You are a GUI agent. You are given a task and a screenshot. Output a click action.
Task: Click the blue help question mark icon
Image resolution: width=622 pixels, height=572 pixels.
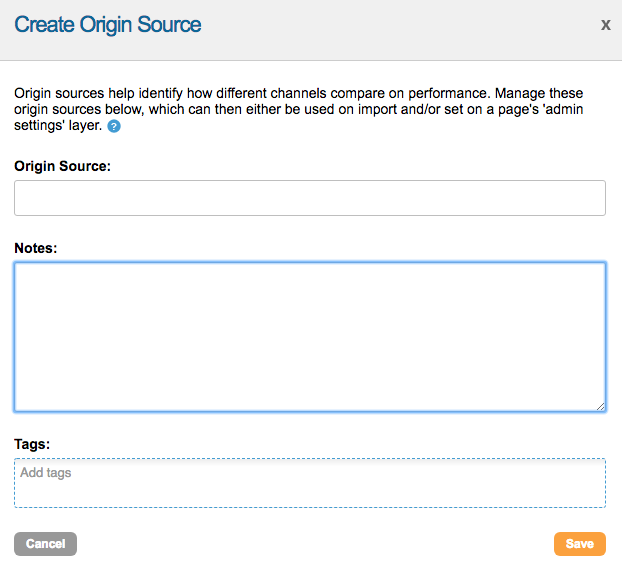click(114, 127)
